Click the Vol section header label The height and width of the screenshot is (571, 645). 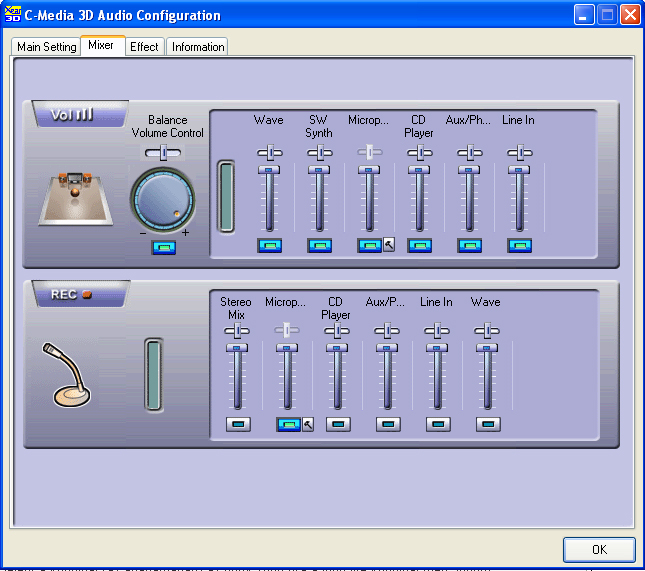80,114
